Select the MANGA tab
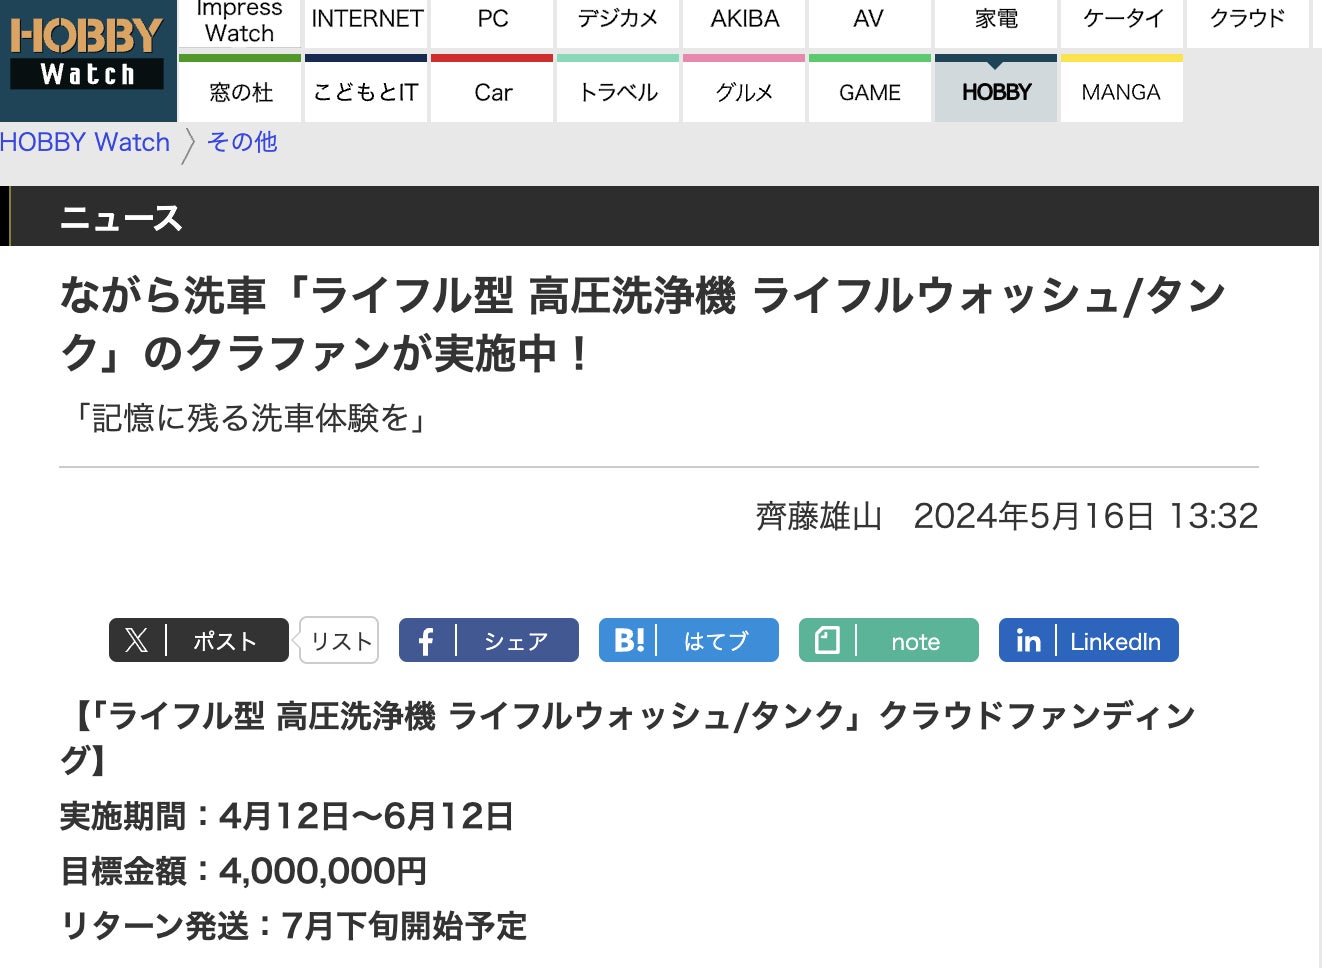This screenshot has height=968, width=1322. (x=1121, y=92)
